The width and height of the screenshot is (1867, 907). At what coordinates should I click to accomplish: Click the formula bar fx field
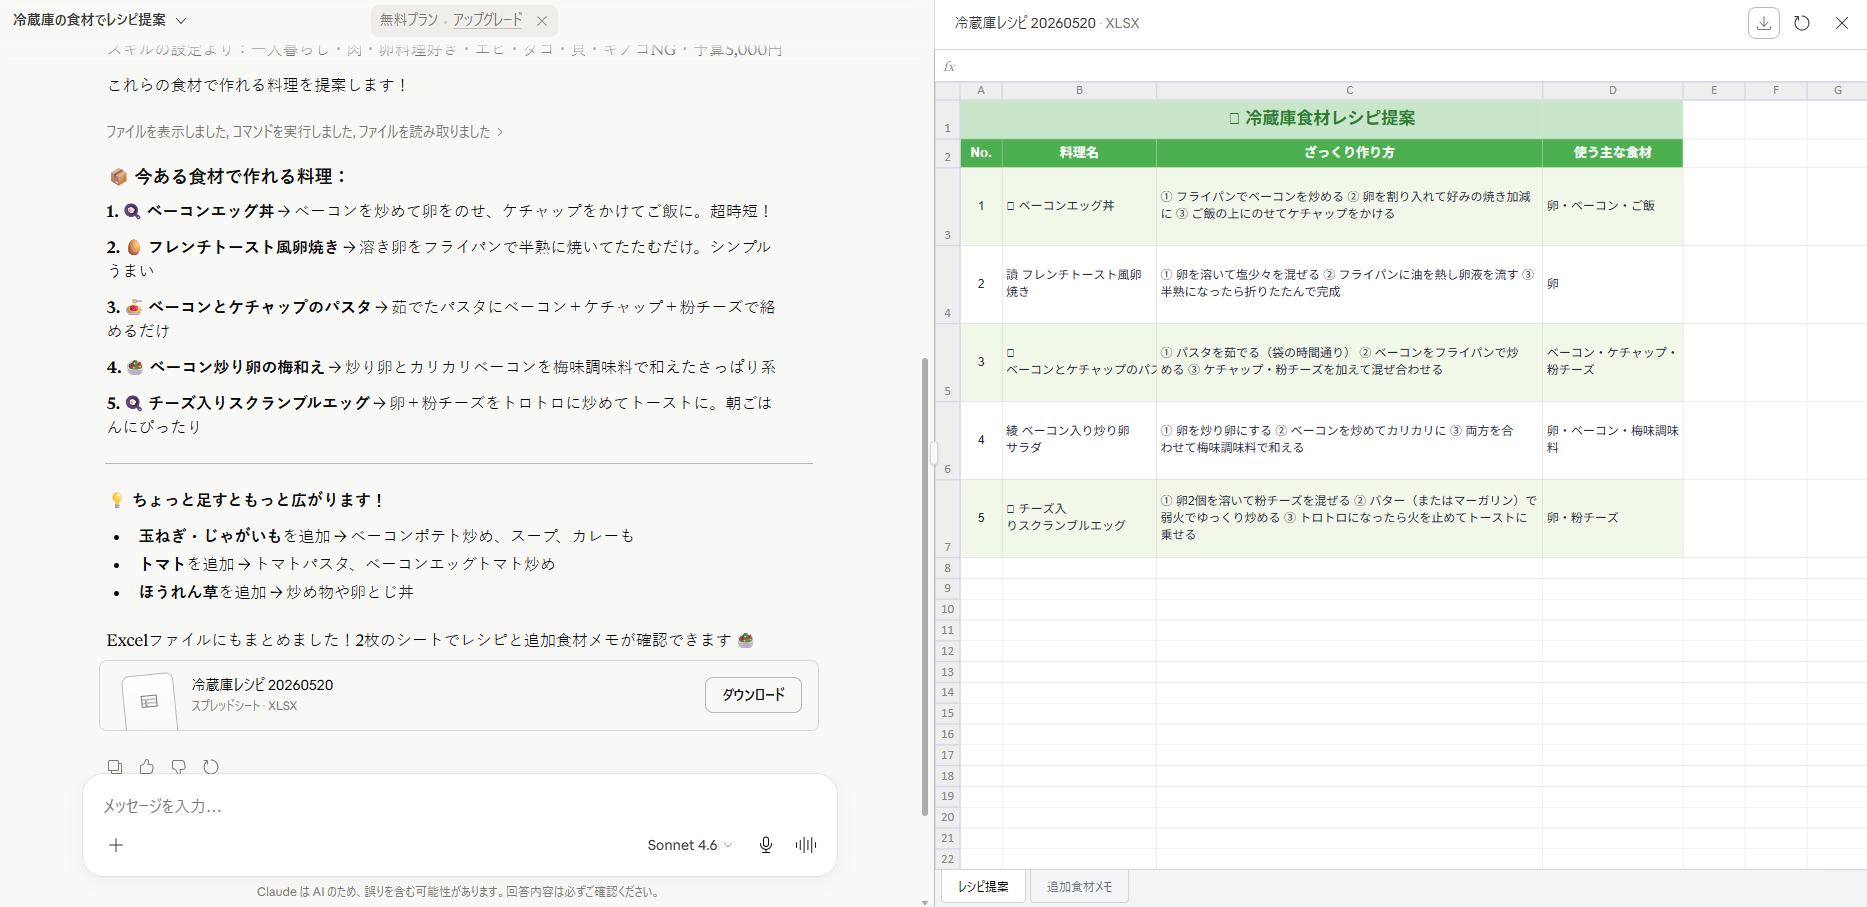point(1400,66)
